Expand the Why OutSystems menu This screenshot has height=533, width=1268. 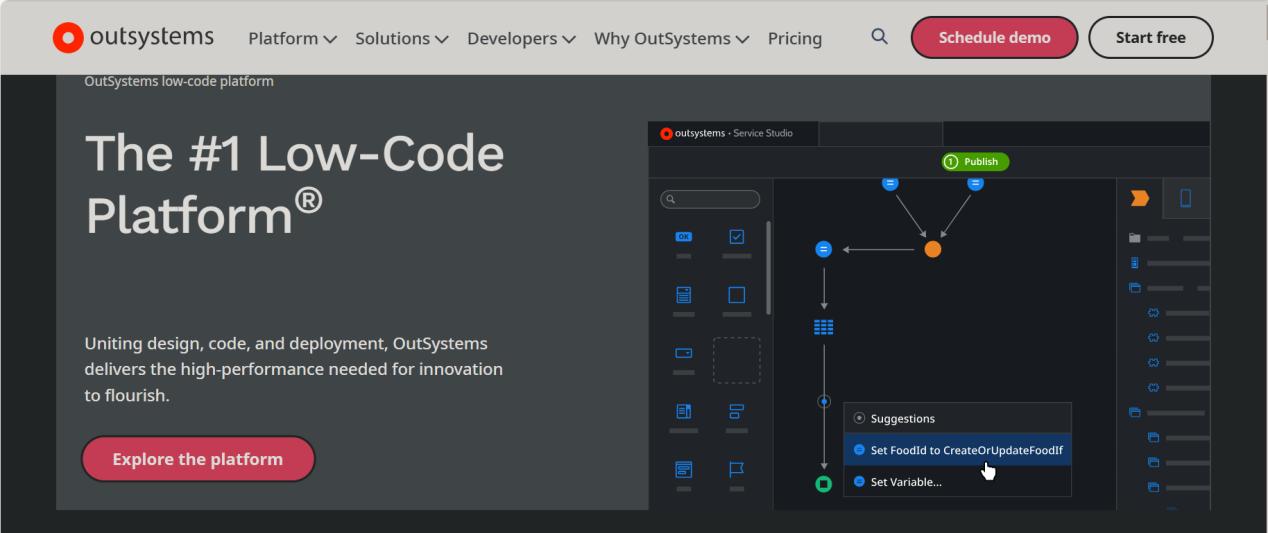pos(671,38)
